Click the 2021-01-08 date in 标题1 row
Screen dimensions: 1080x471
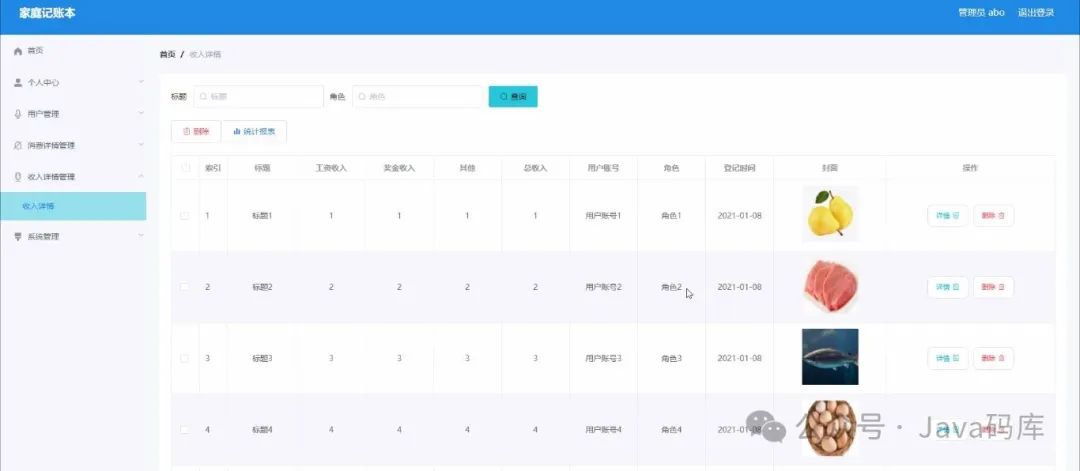coord(740,216)
